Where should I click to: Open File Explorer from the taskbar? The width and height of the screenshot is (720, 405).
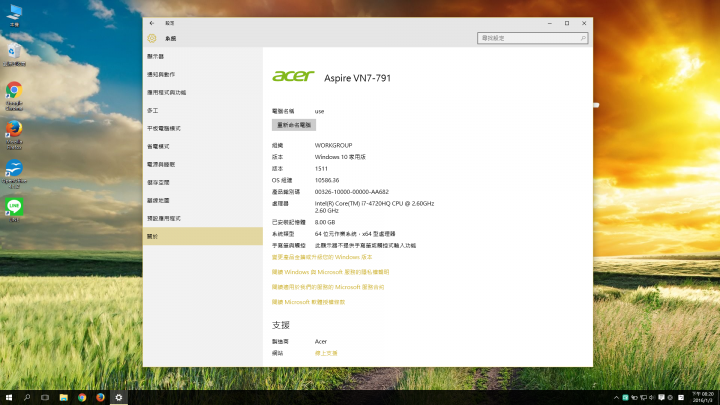click(x=63, y=397)
